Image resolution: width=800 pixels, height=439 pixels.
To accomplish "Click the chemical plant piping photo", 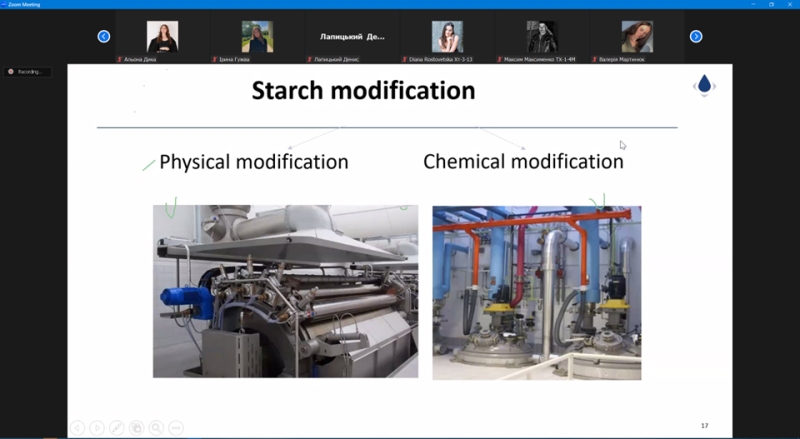I will (x=537, y=293).
